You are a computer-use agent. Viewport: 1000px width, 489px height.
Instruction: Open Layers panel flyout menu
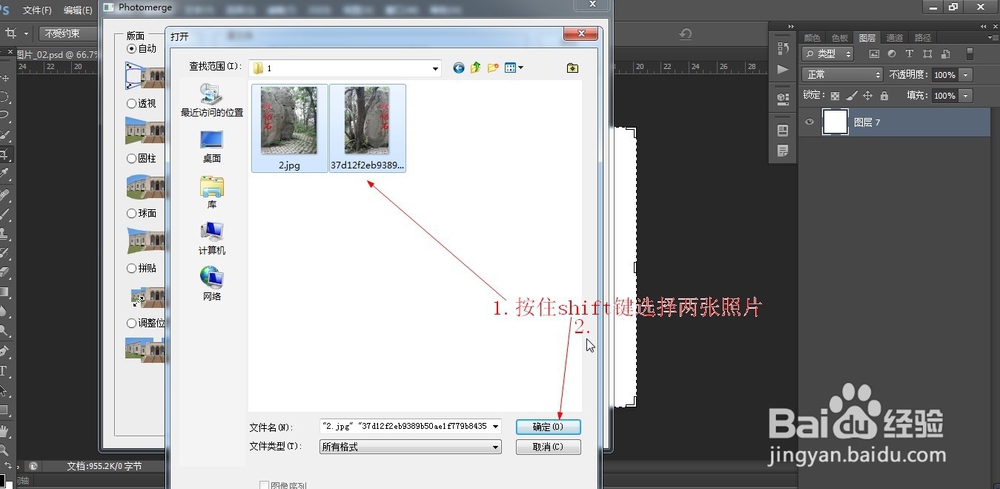tap(992, 38)
